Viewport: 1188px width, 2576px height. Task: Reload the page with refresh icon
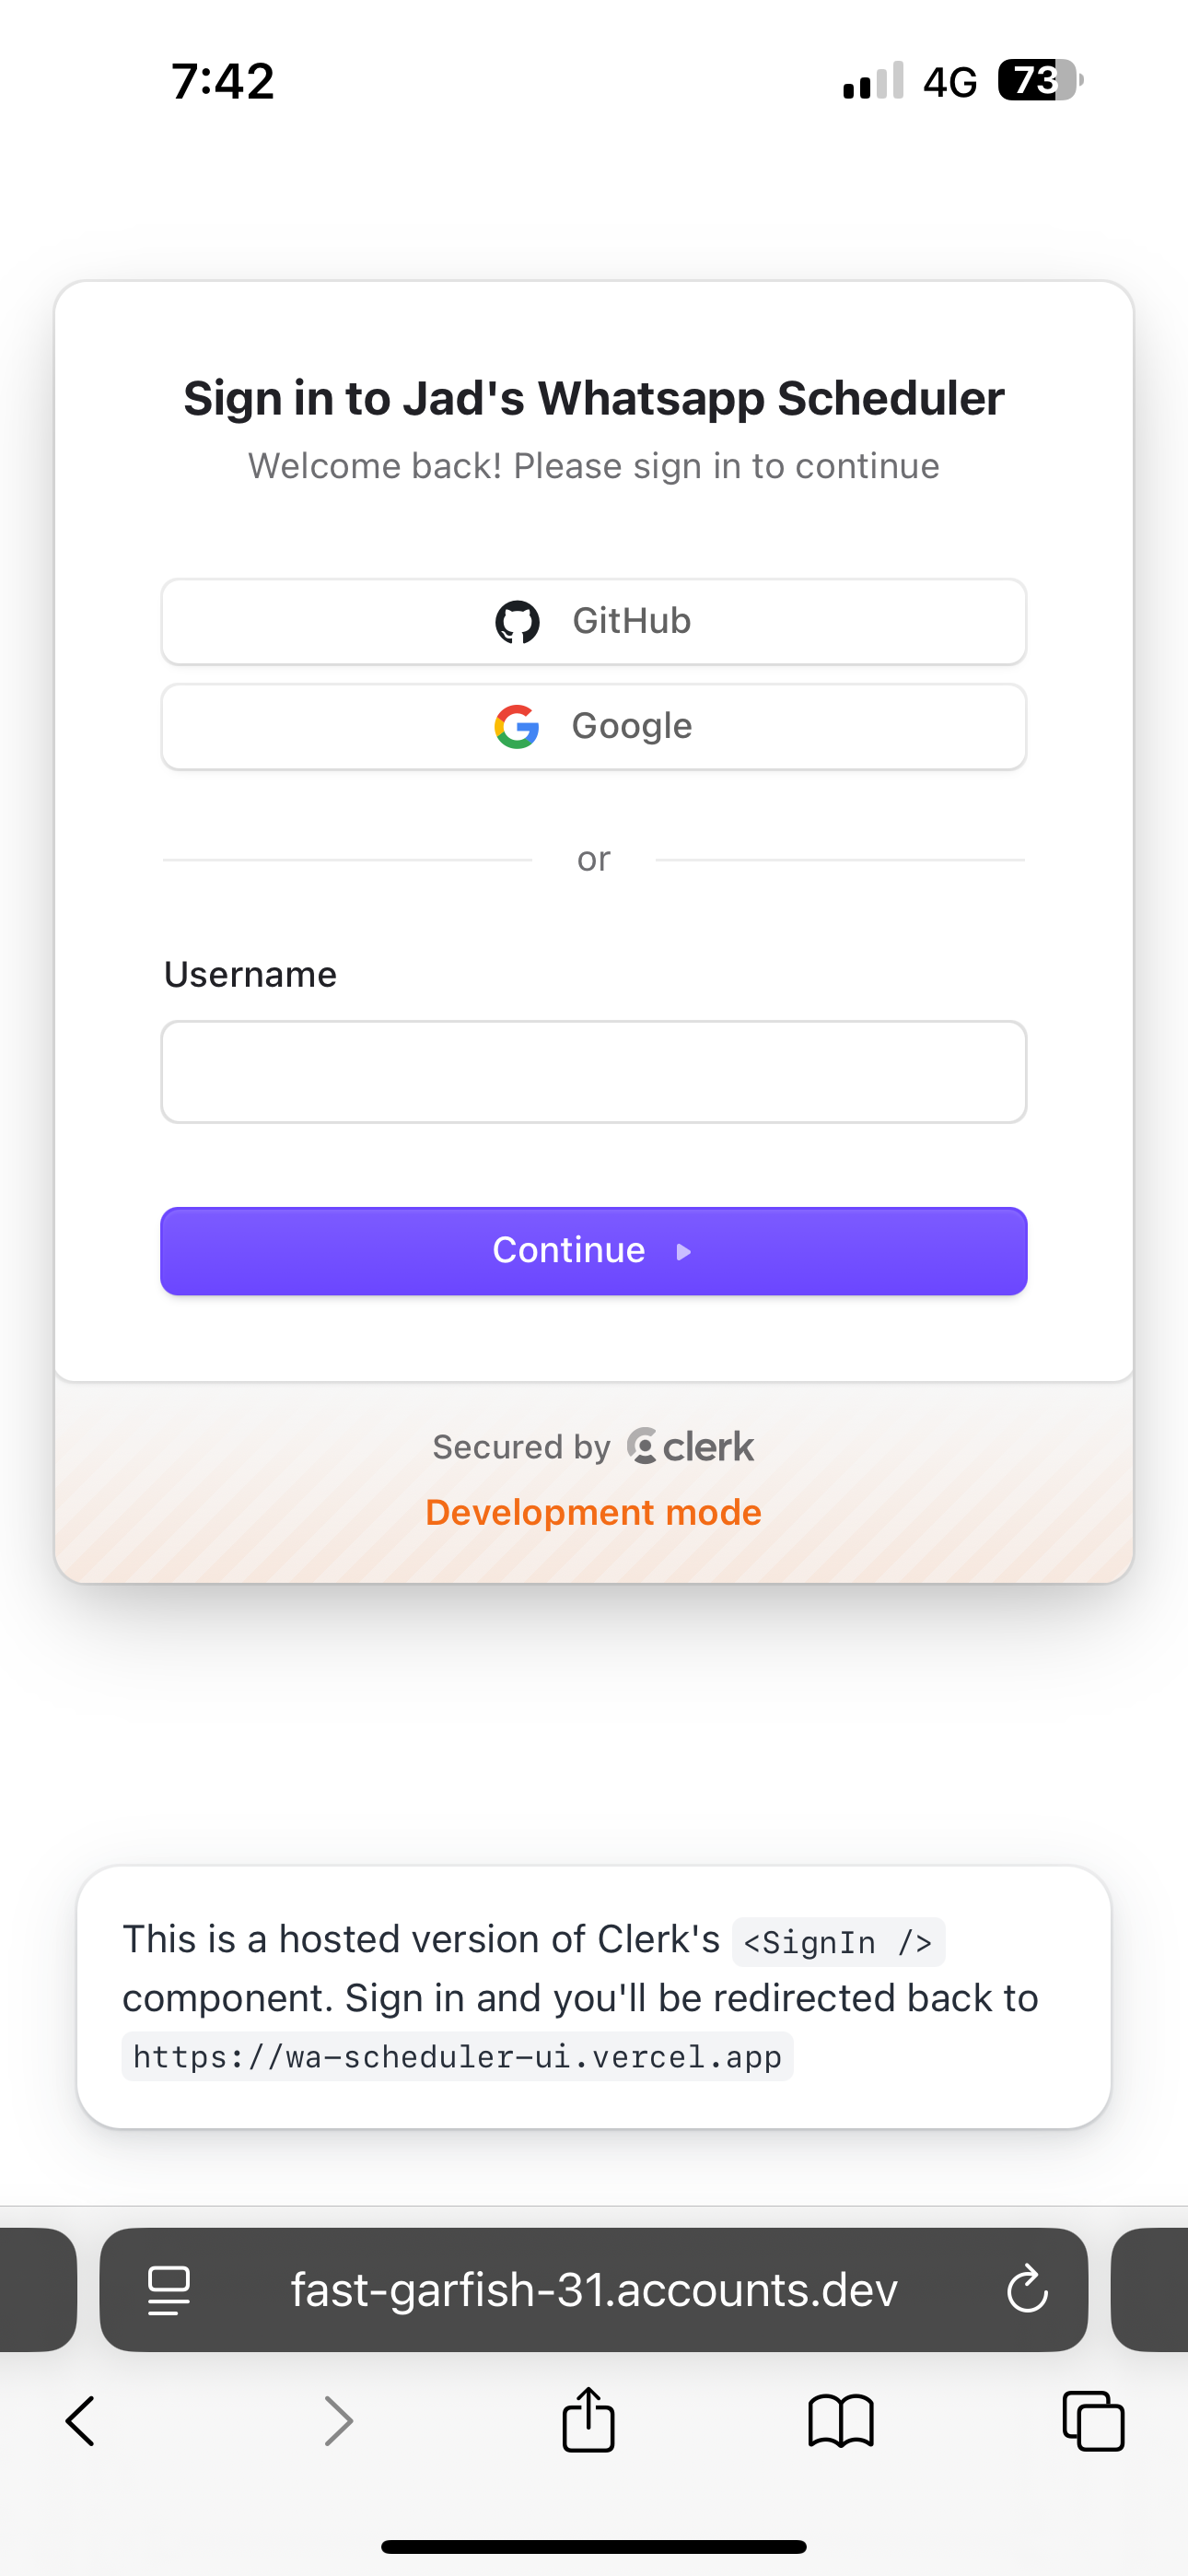pyautogui.click(x=1026, y=2290)
